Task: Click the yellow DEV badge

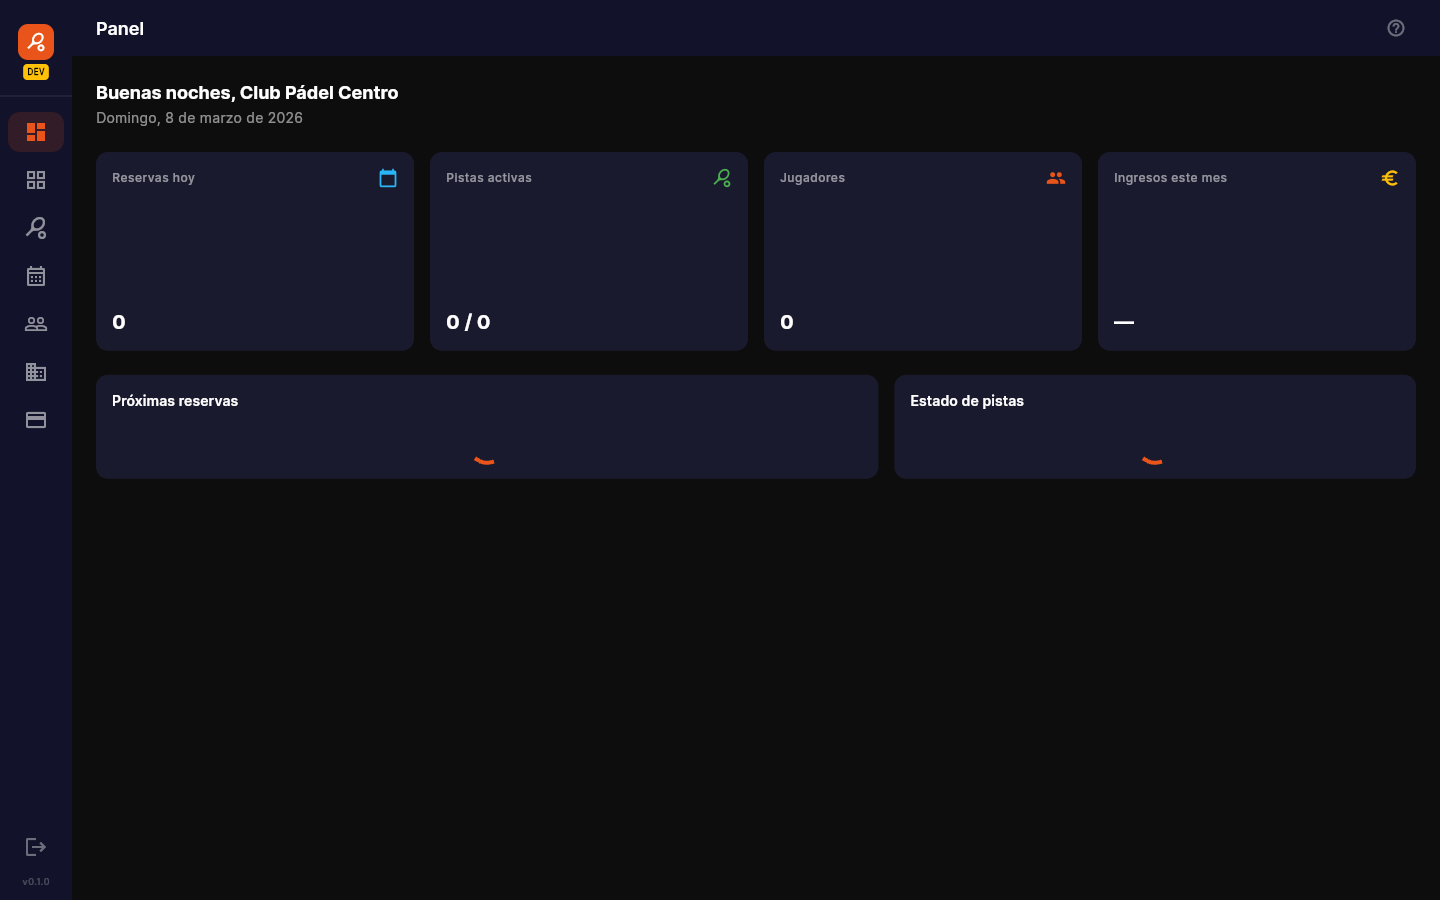Action: point(36,71)
